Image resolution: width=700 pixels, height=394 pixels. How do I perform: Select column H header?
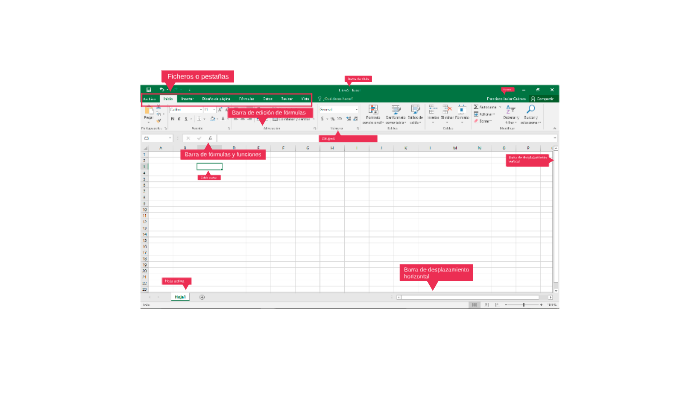click(332, 148)
